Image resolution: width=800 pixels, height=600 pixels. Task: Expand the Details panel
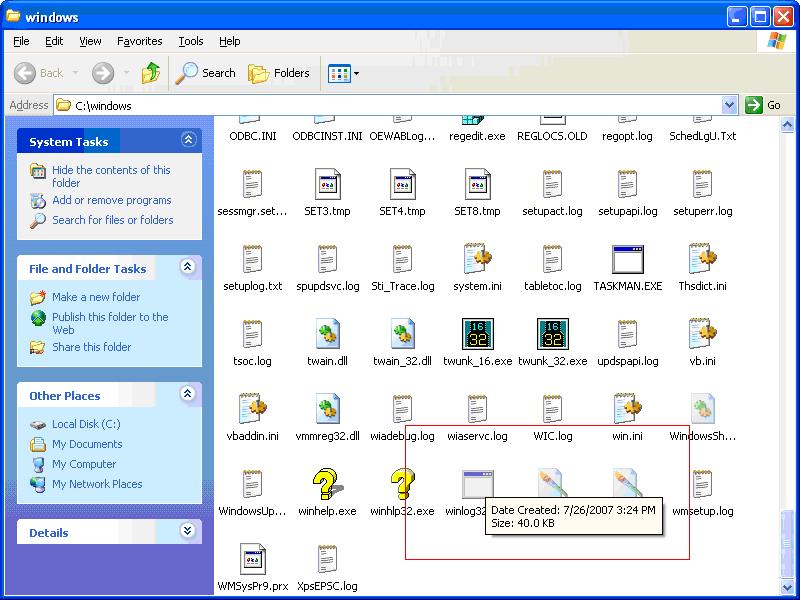[x=188, y=531]
